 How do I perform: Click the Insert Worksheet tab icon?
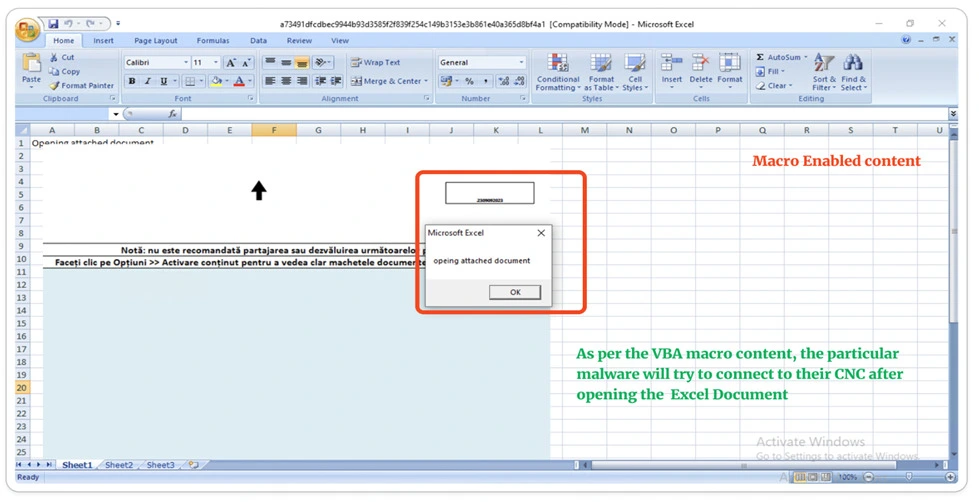coord(194,465)
